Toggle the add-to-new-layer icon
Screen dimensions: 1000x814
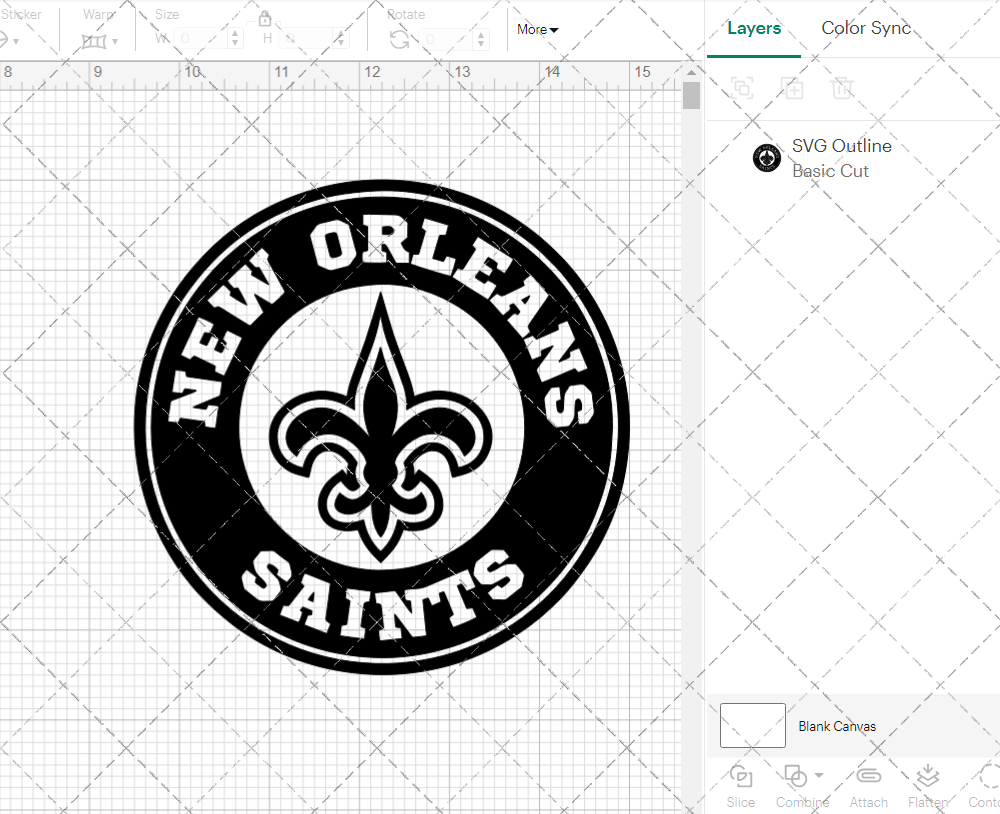pyautogui.click(x=793, y=88)
